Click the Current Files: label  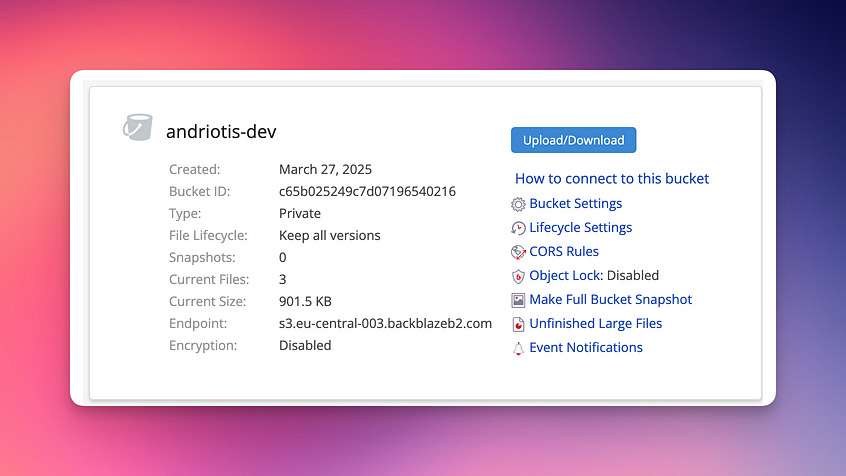coord(209,280)
